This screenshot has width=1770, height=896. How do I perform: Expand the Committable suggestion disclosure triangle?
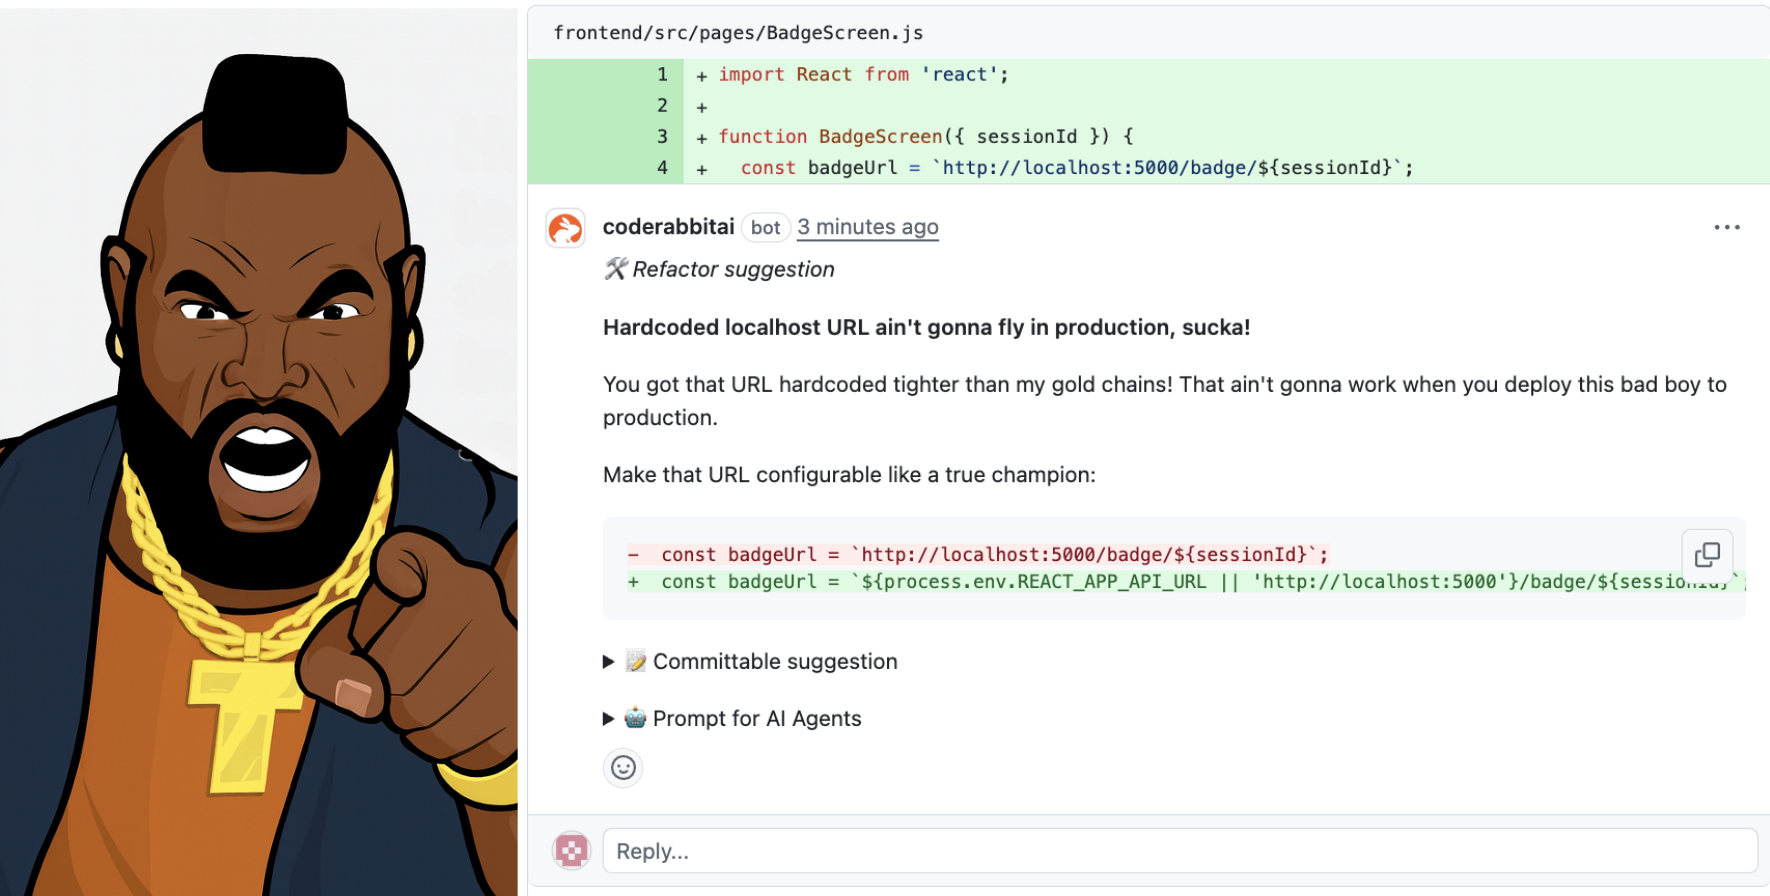click(x=608, y=662)
